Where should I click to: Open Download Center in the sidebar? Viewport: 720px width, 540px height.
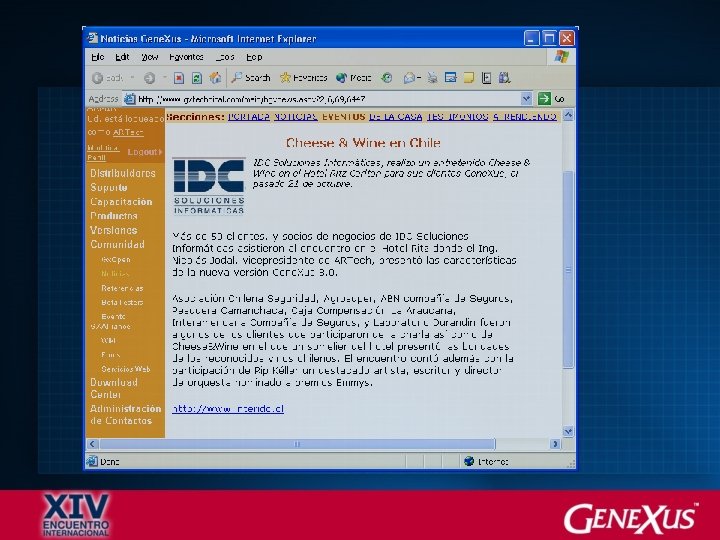113,388
